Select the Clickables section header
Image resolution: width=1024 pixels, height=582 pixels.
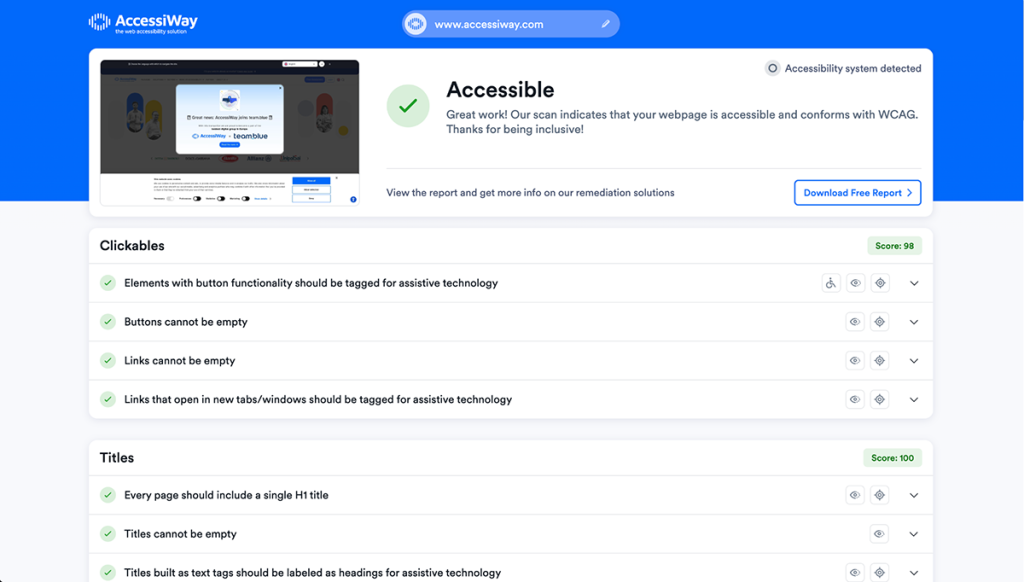131,245
